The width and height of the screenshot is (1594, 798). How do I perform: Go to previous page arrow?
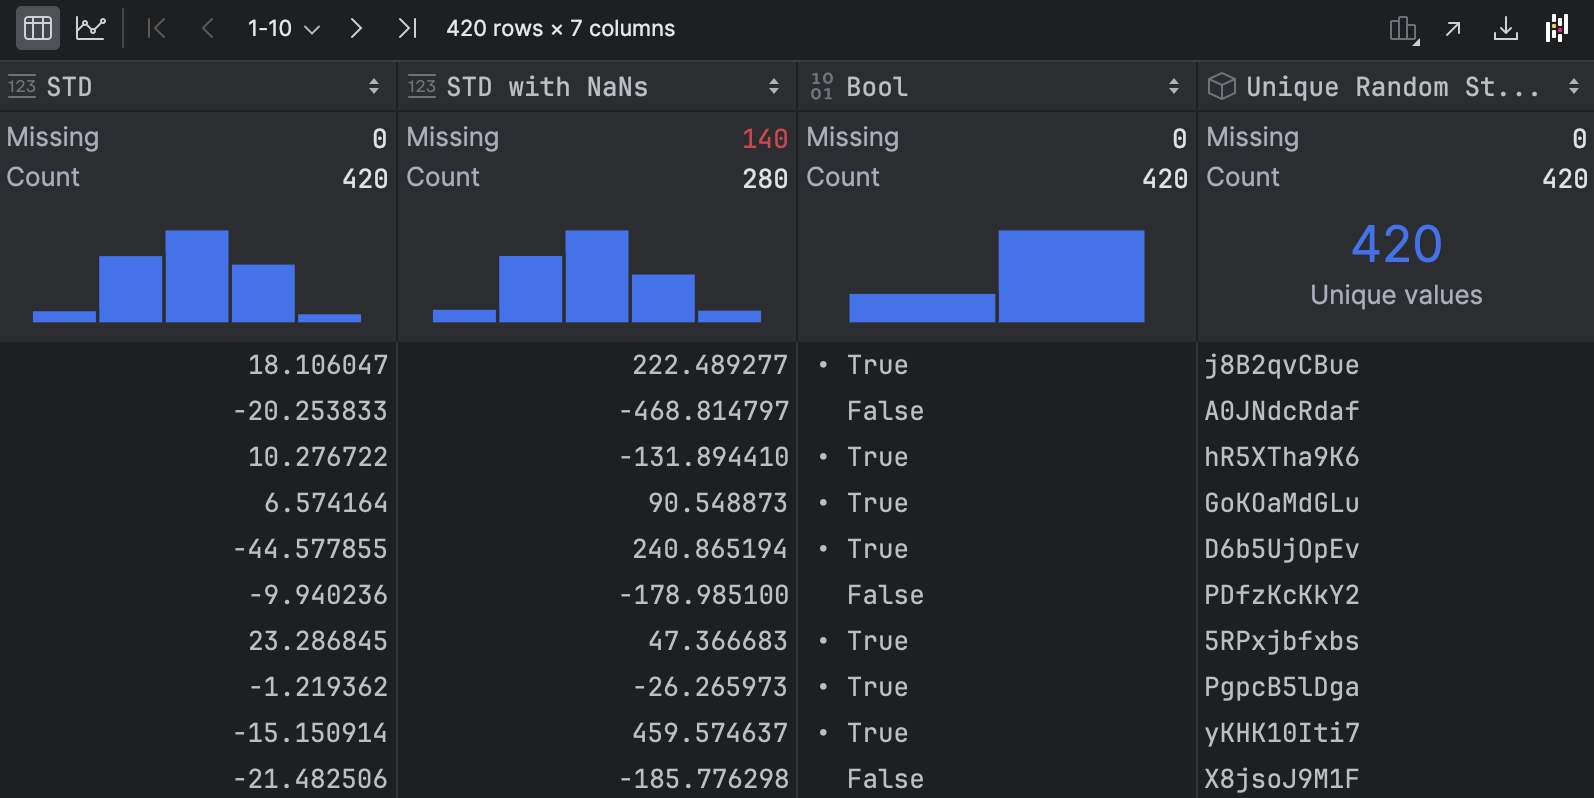[x=208, y=28]
